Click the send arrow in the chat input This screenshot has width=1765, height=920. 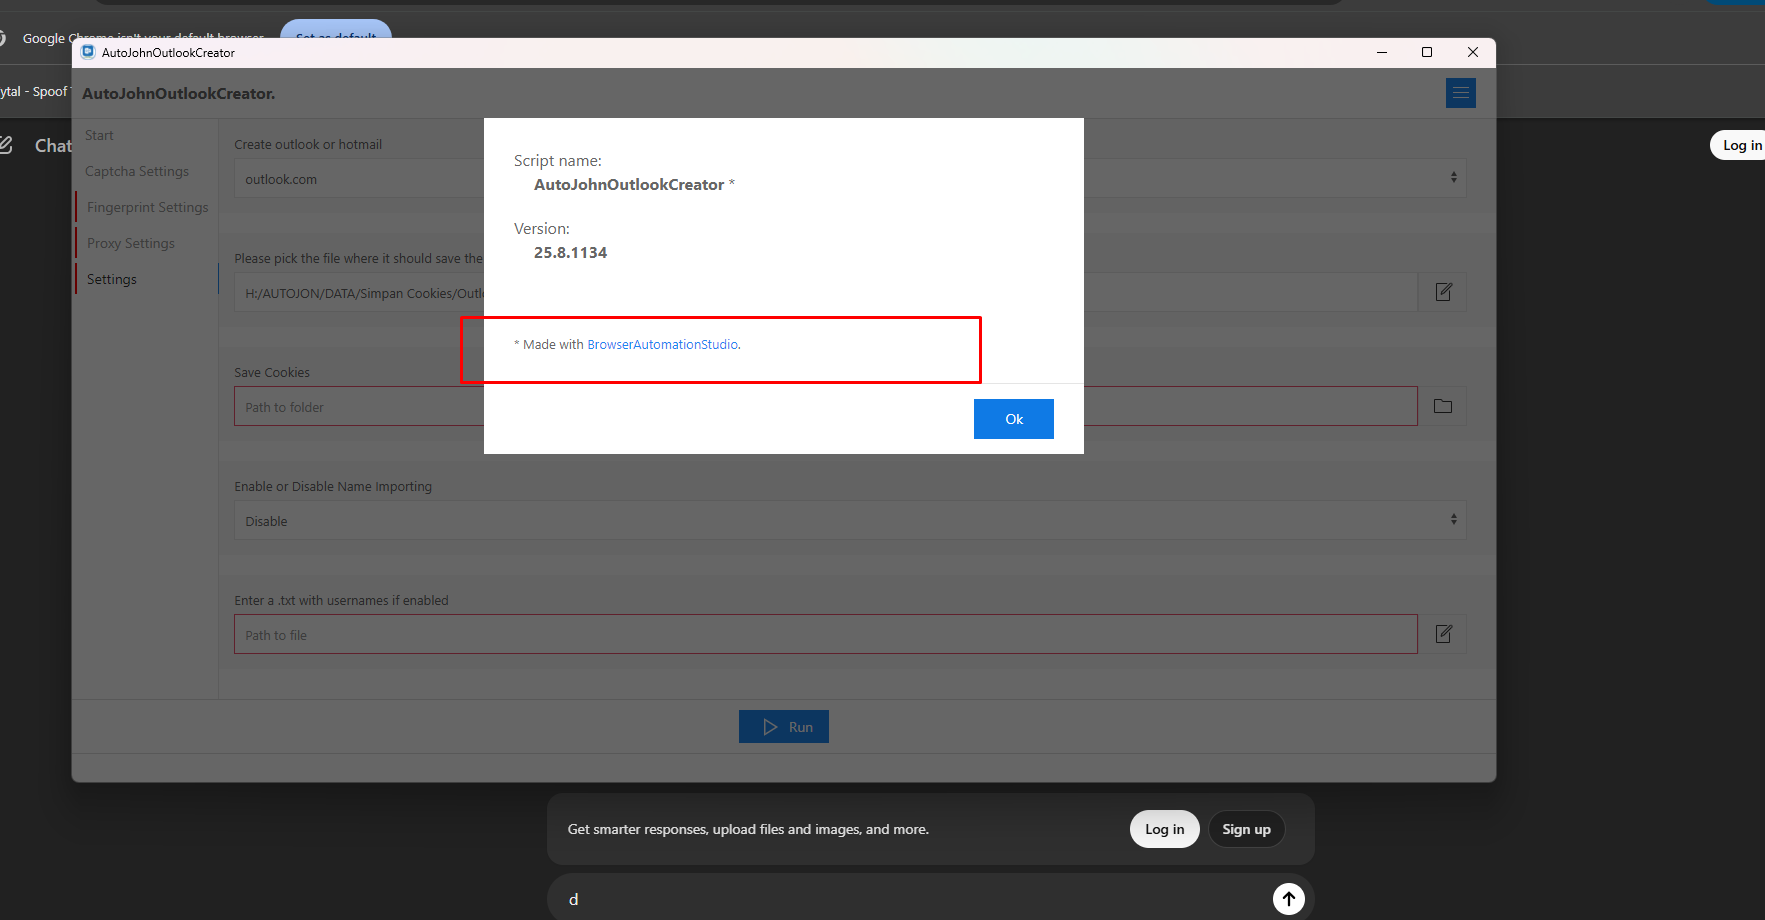1288,898
